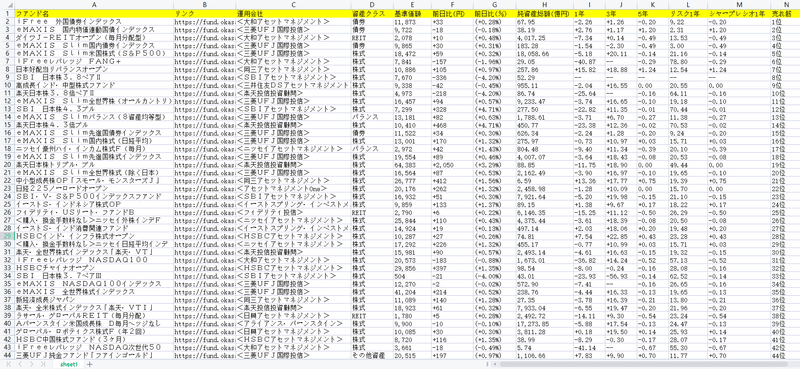Viewport: 800px width, 369px height.
Task: Select cell iFree 外国債券インデックス
Action: (94, 21)
